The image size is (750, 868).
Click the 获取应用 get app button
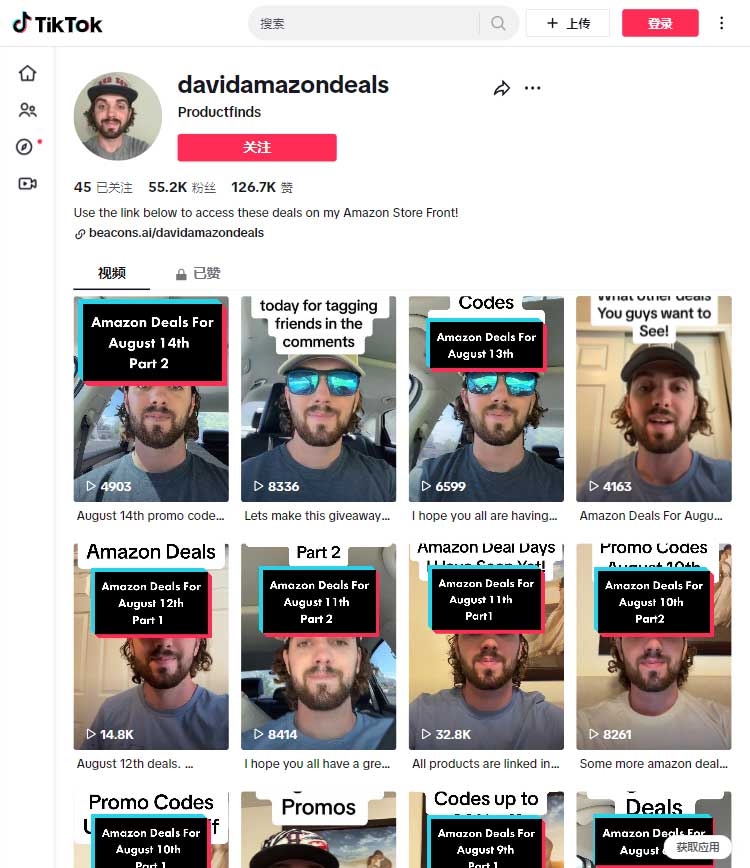tap(697, 847)
